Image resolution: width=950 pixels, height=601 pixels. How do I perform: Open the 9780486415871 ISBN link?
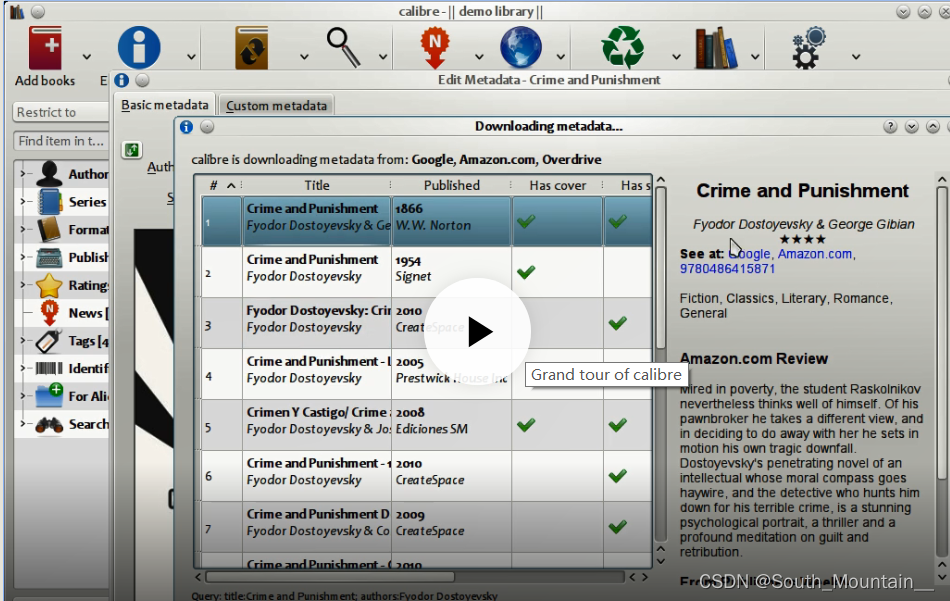point(727,269)
